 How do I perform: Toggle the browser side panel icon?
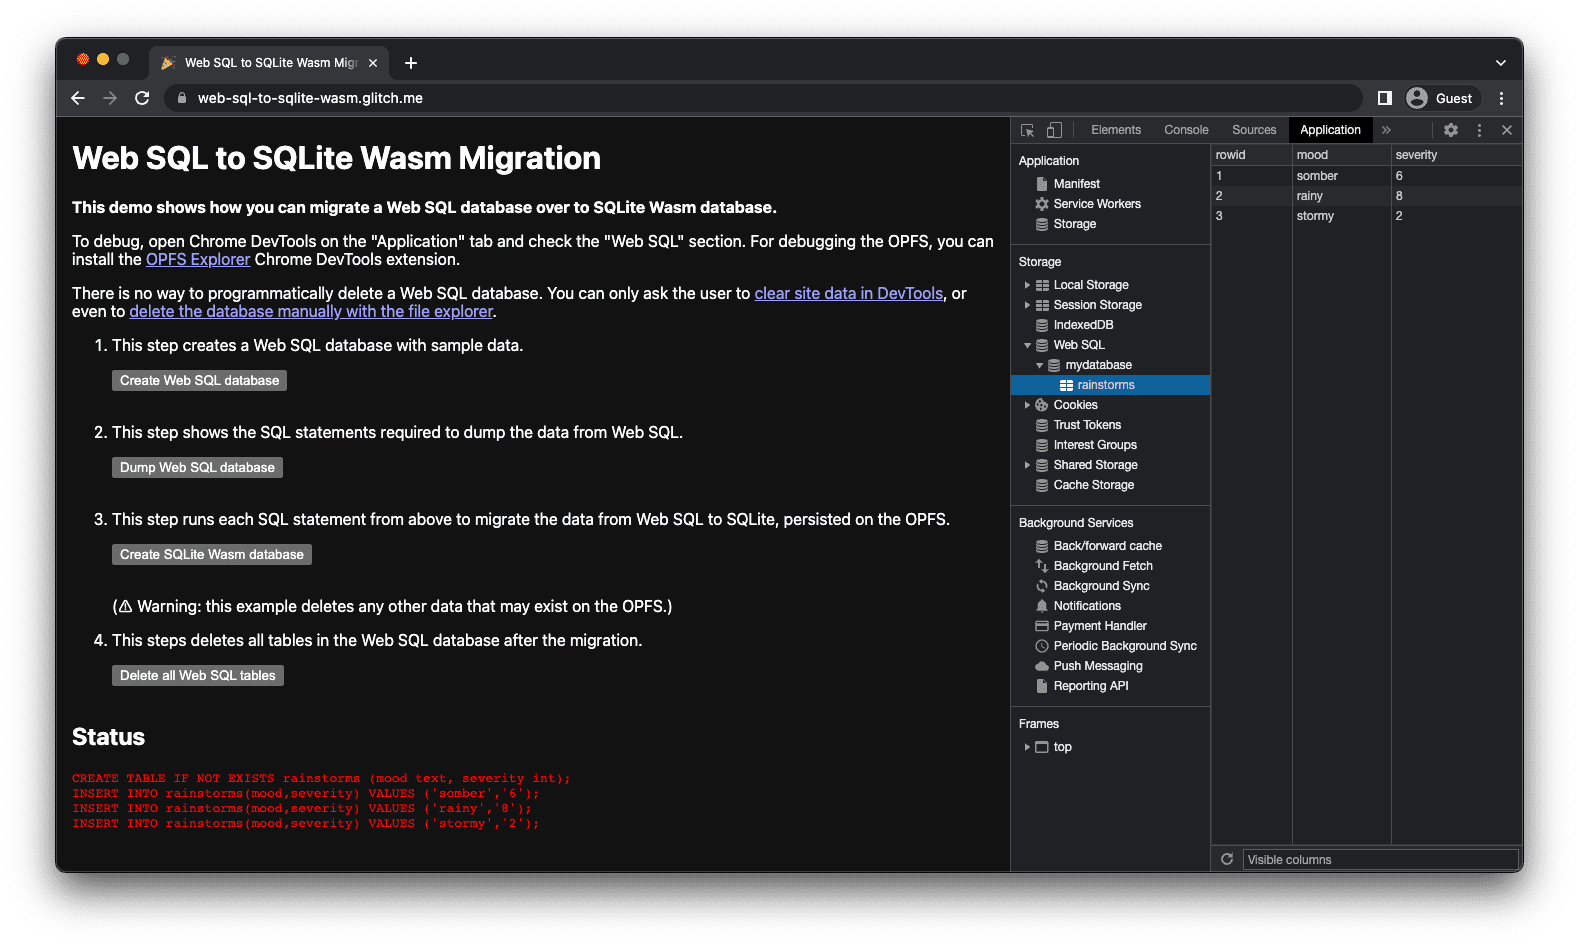click(1385, 98)
